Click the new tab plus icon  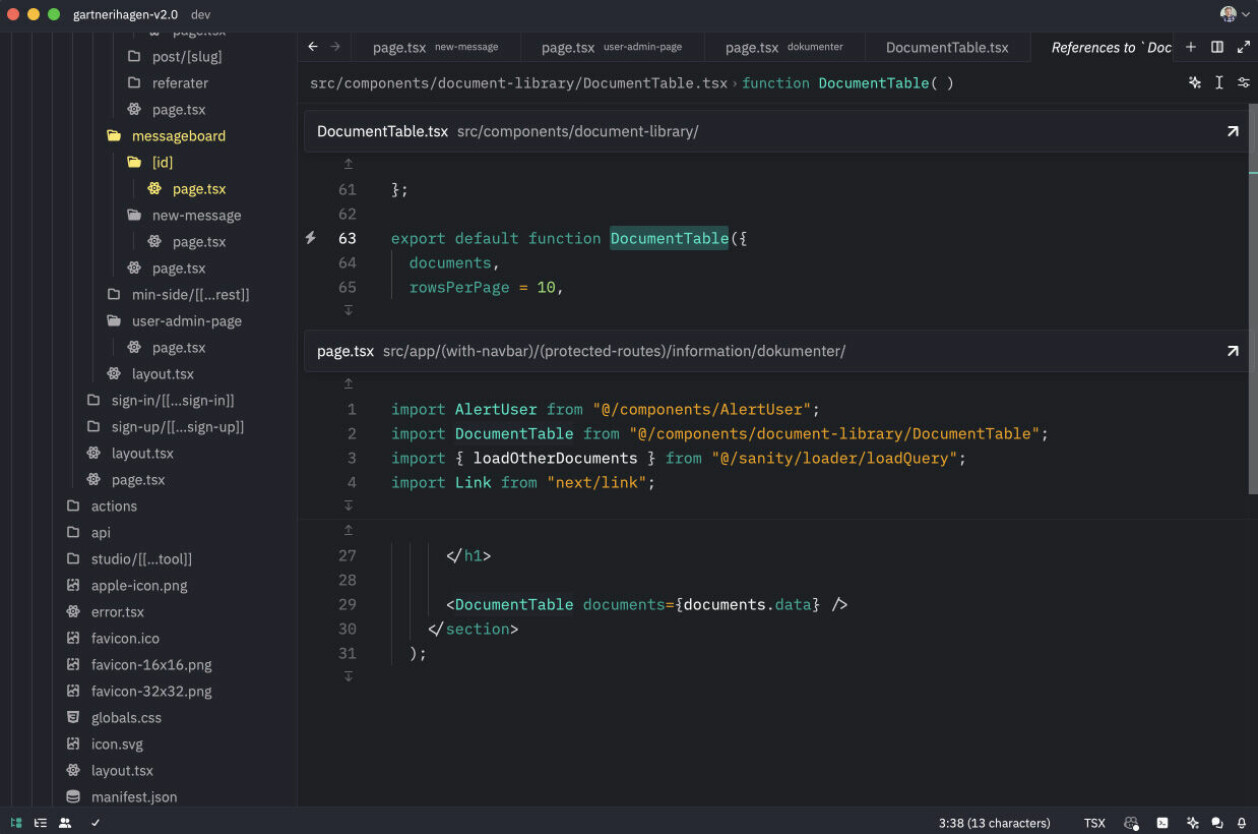pyautogui.click(x=1190, y=47)
